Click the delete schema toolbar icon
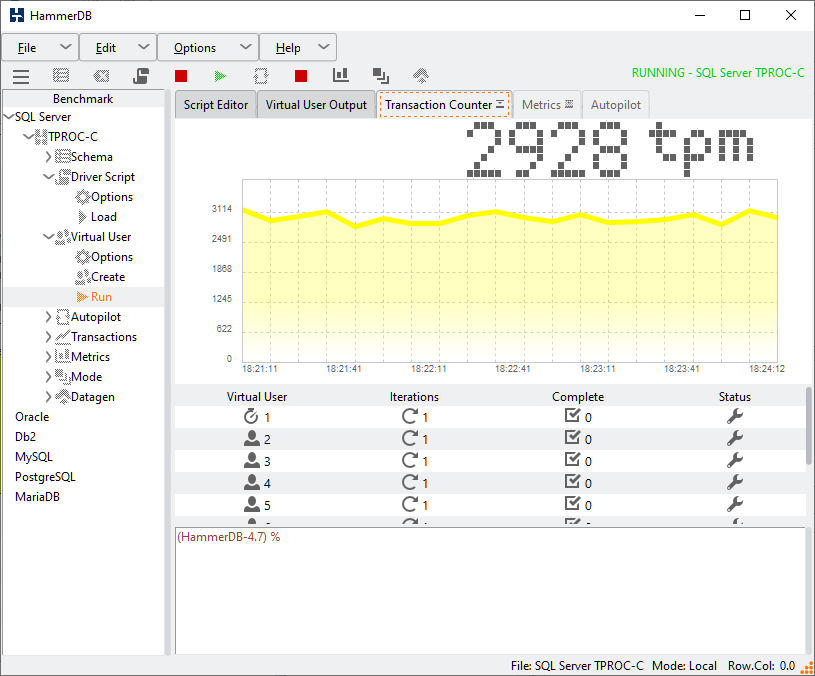Viewport: 815px width, 676px height. tap(101, 76)
